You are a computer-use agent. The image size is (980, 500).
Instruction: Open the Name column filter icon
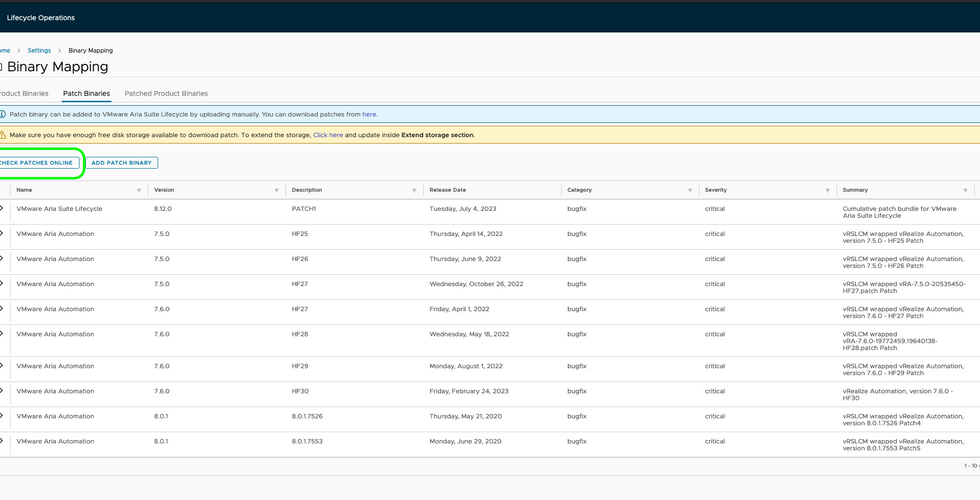[139, 191]
